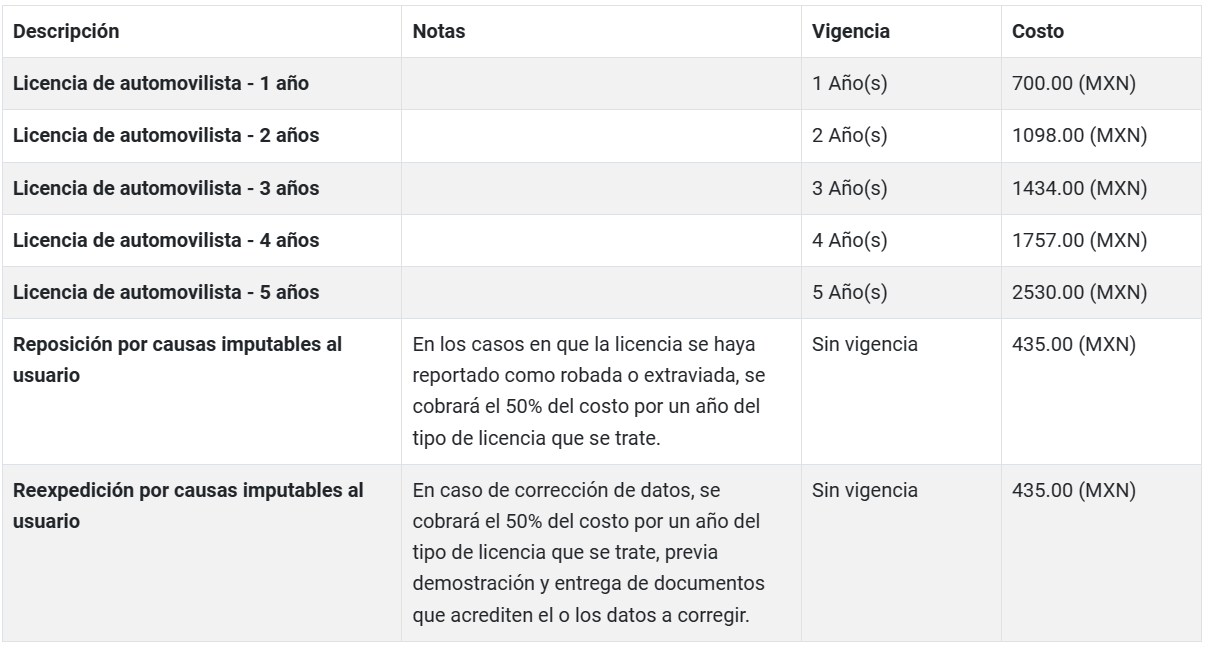Click the 3 Año(s) vigencia cell
Image resolution: width=1205 pixels, height=647 pixels.
(x=850, y=188)
